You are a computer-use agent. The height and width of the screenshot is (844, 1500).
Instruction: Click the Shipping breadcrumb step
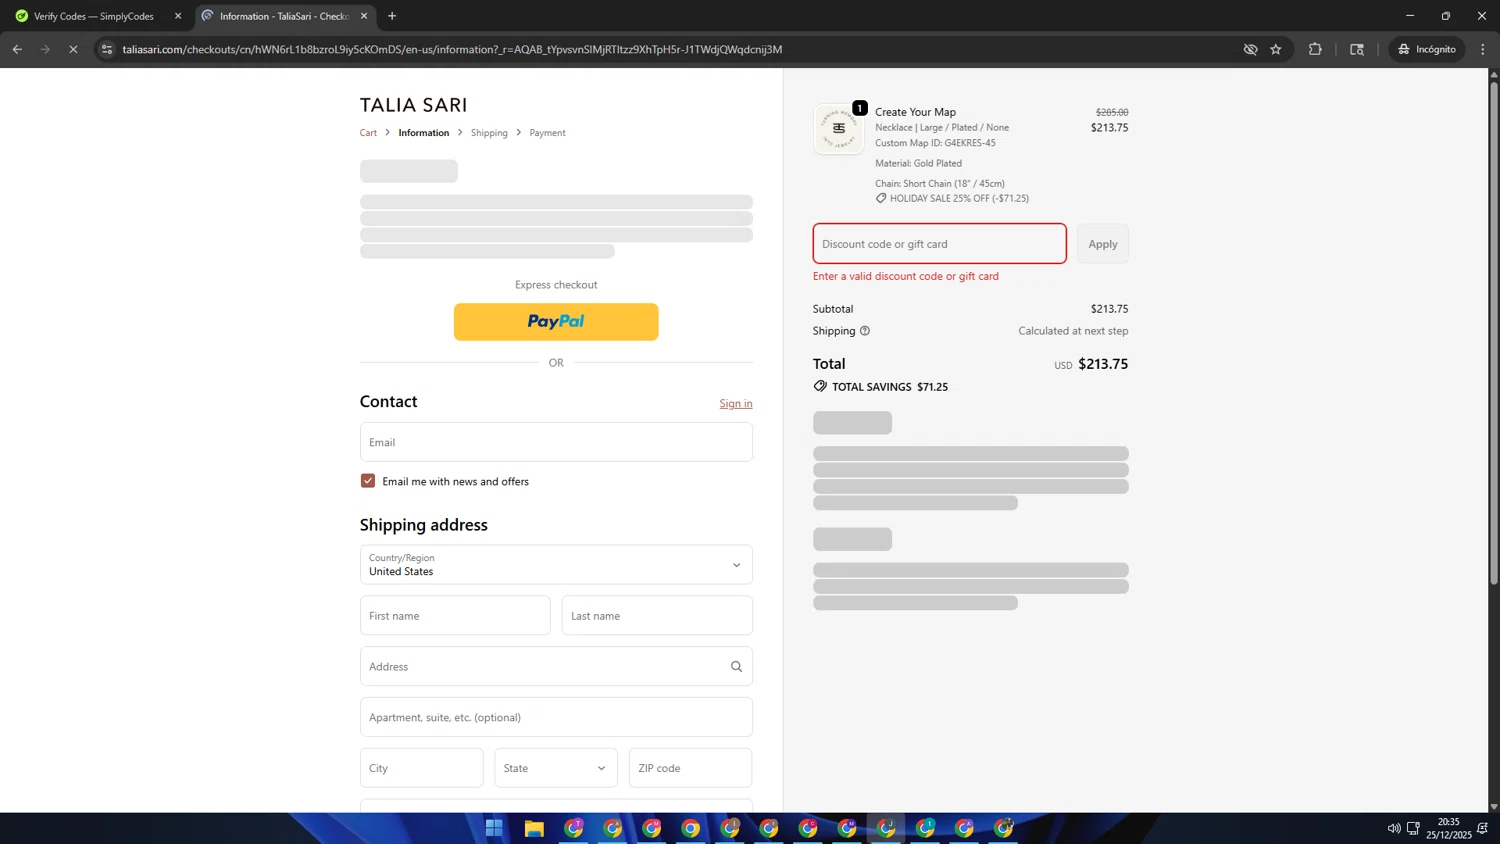point(489,133)
